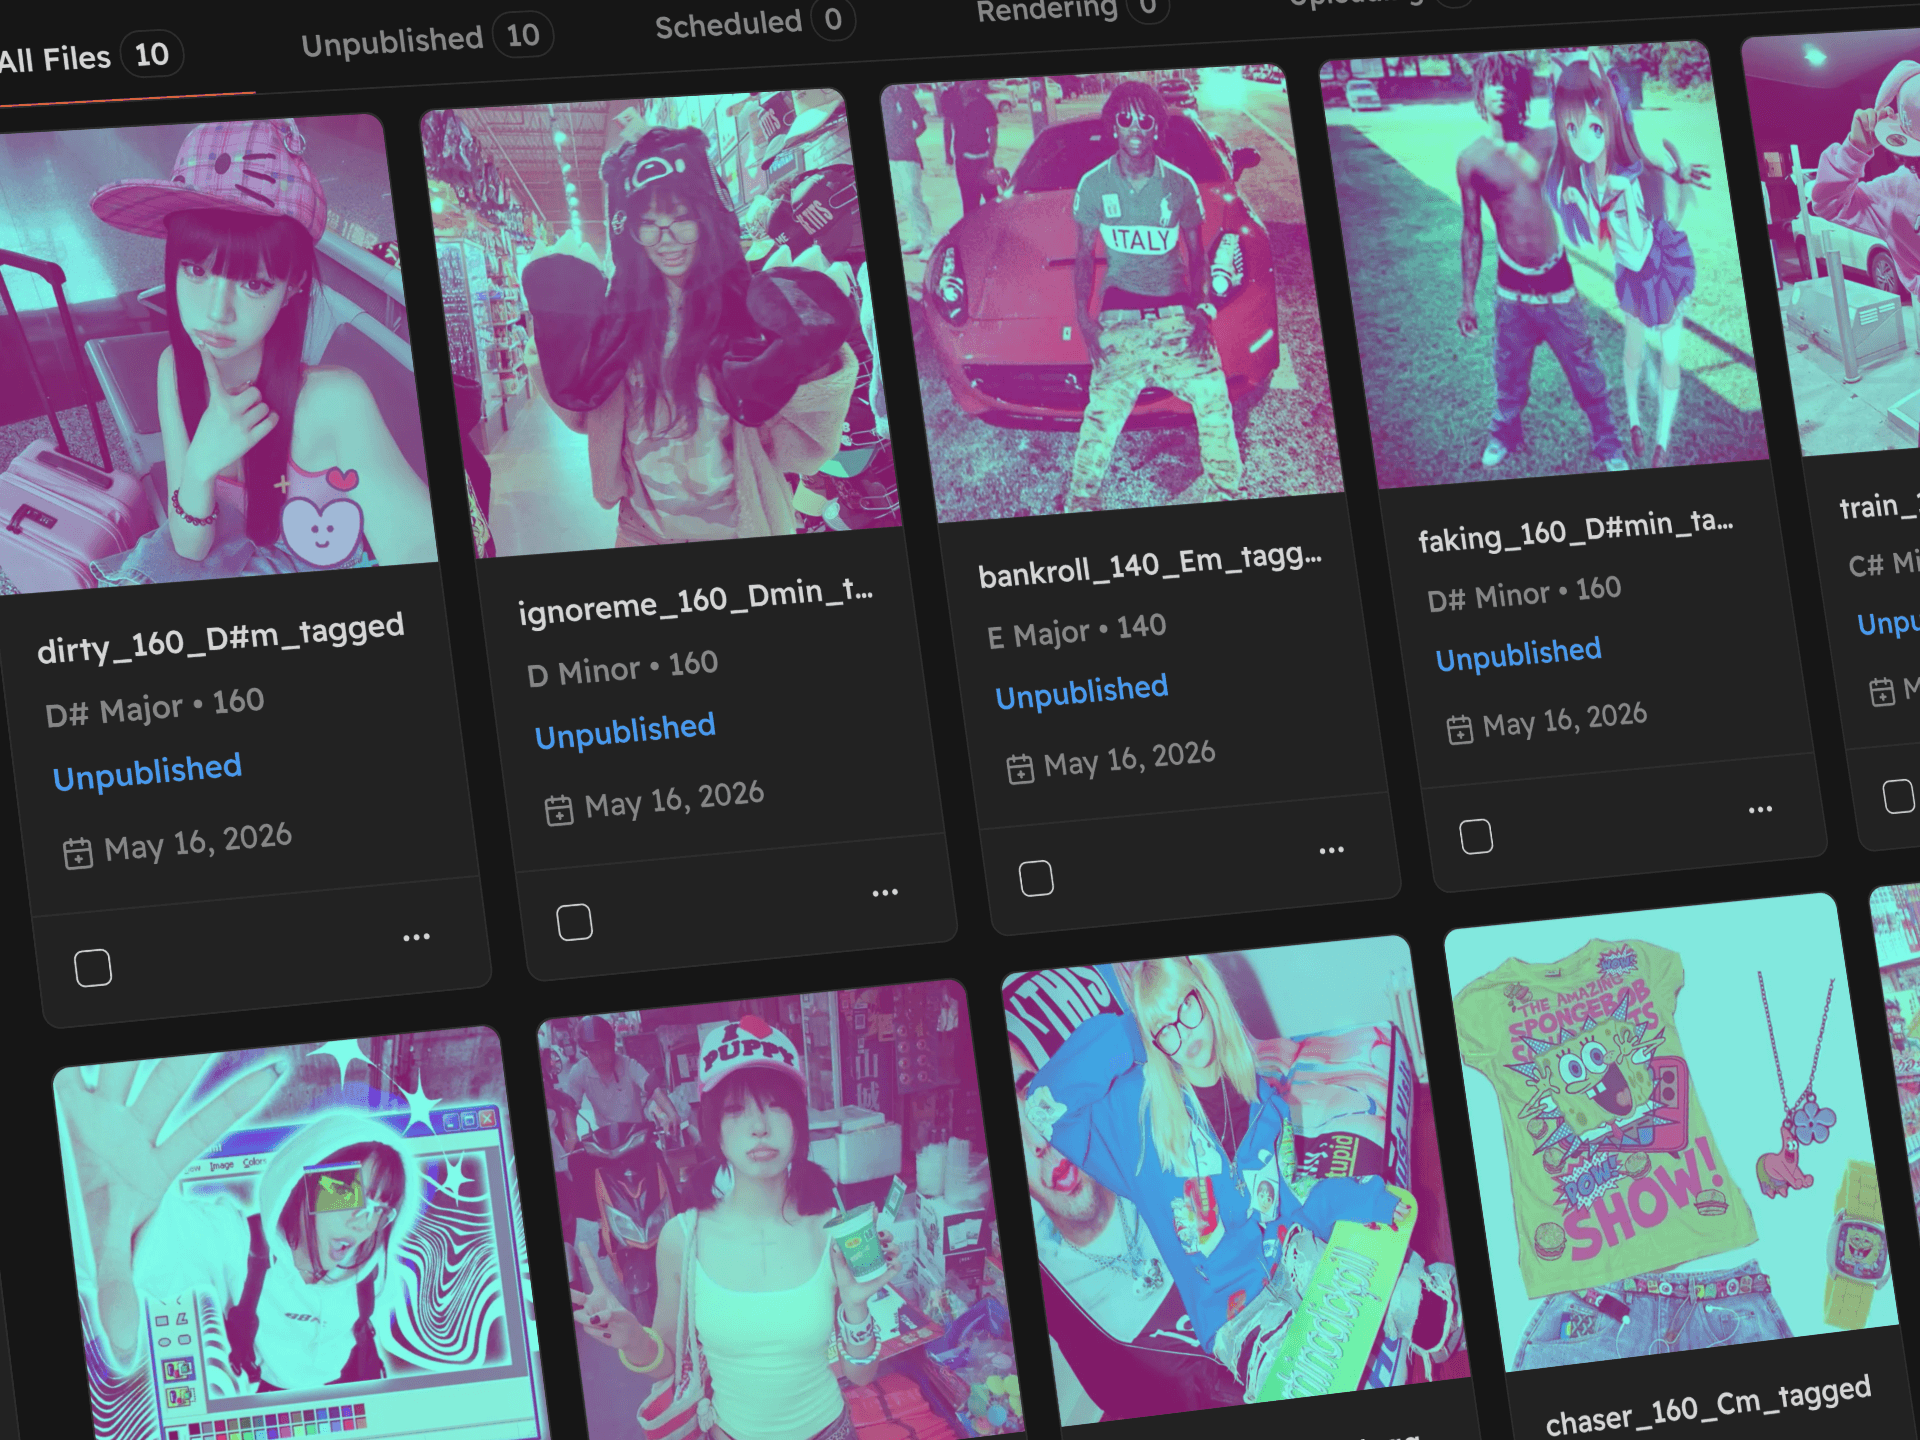Open more options for dirty_160_D#m_tagged
Viewport: 1920px width, 1440px height.
pyautogui.click(x=416, y=937)
